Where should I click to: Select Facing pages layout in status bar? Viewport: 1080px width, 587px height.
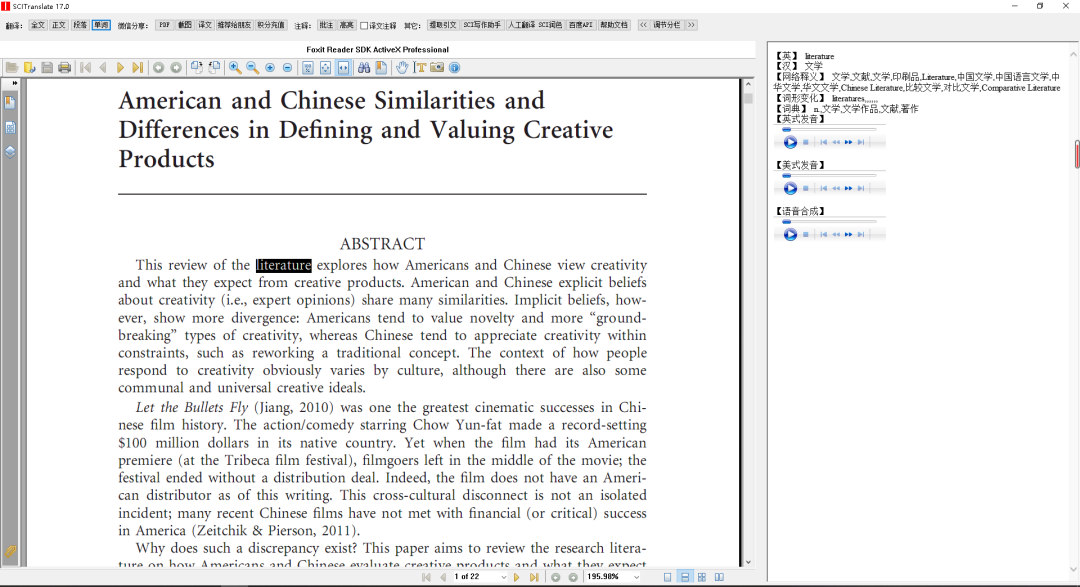pyautogui.click(x=719, y=577)
